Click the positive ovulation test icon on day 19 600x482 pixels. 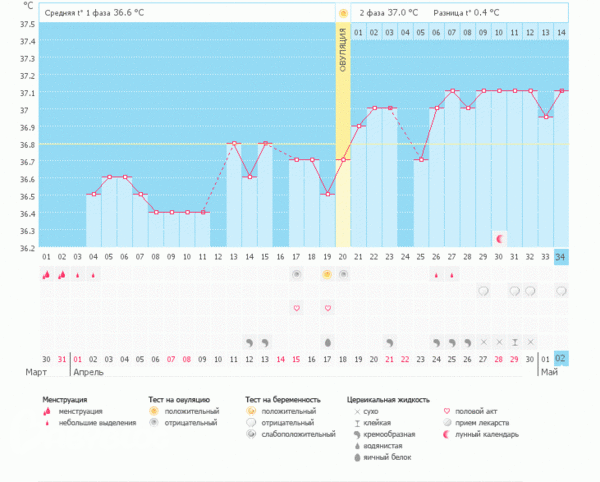[x=327, y=274]
